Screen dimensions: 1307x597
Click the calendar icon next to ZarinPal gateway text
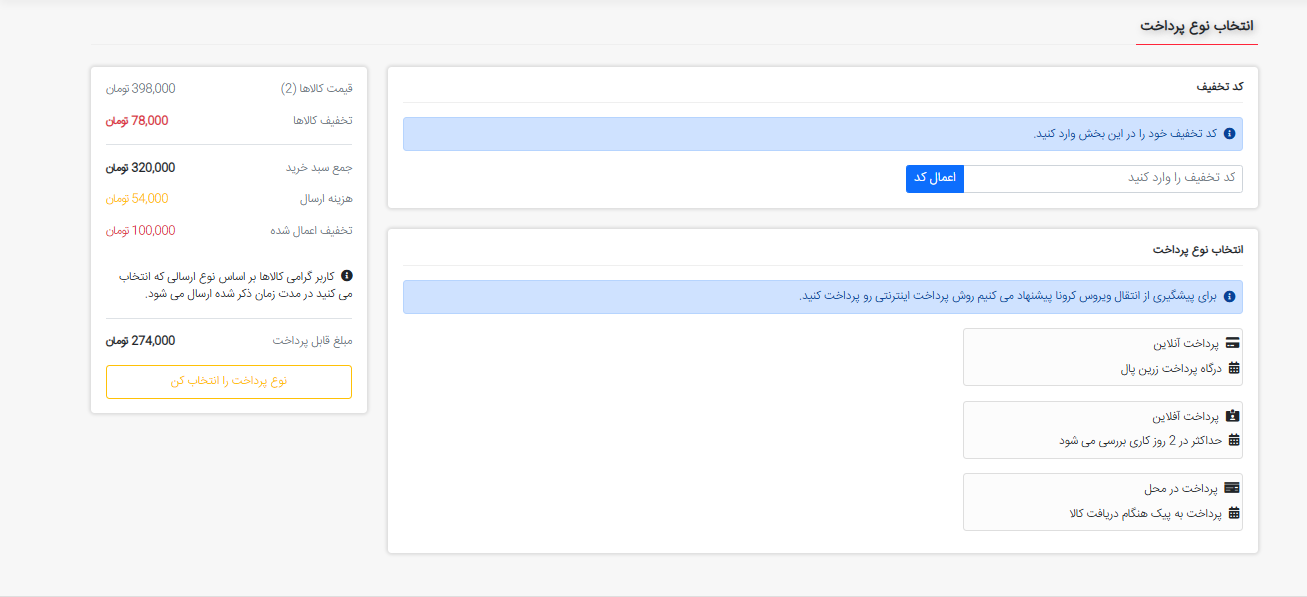coord(1233,367)
